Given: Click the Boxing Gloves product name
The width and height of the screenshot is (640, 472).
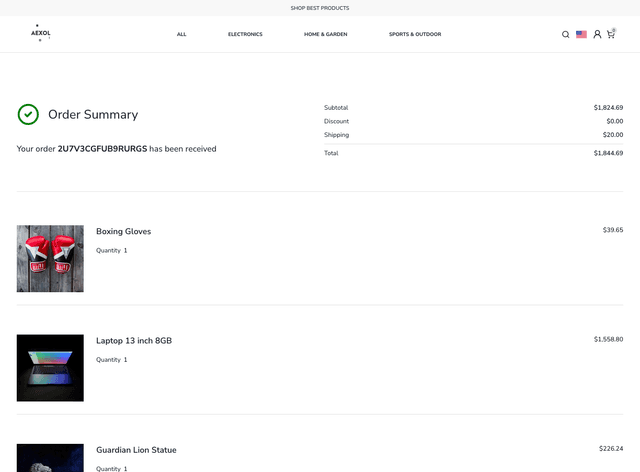Looking at the screenshot, I should click(x=124, y=232).
